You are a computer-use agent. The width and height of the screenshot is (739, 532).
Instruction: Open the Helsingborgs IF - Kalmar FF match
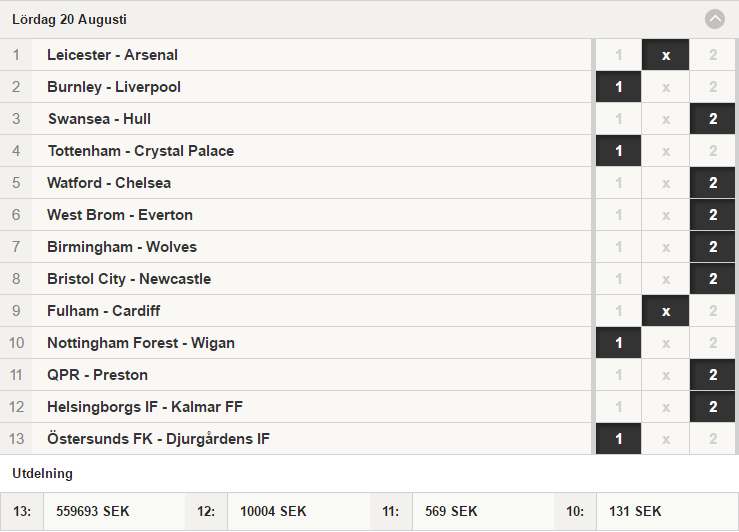(296, 407)
